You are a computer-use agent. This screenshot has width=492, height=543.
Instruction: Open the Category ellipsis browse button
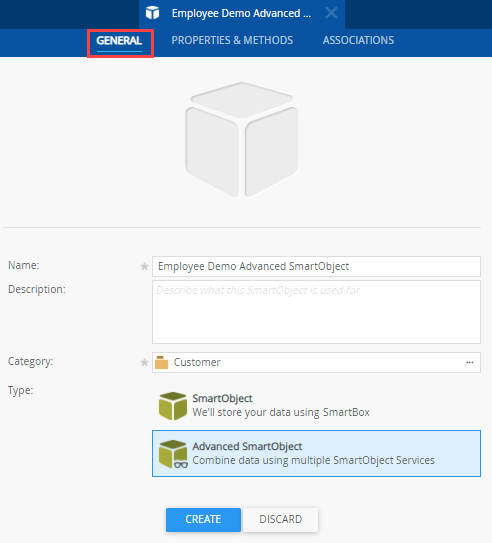(x=469, y=362)
